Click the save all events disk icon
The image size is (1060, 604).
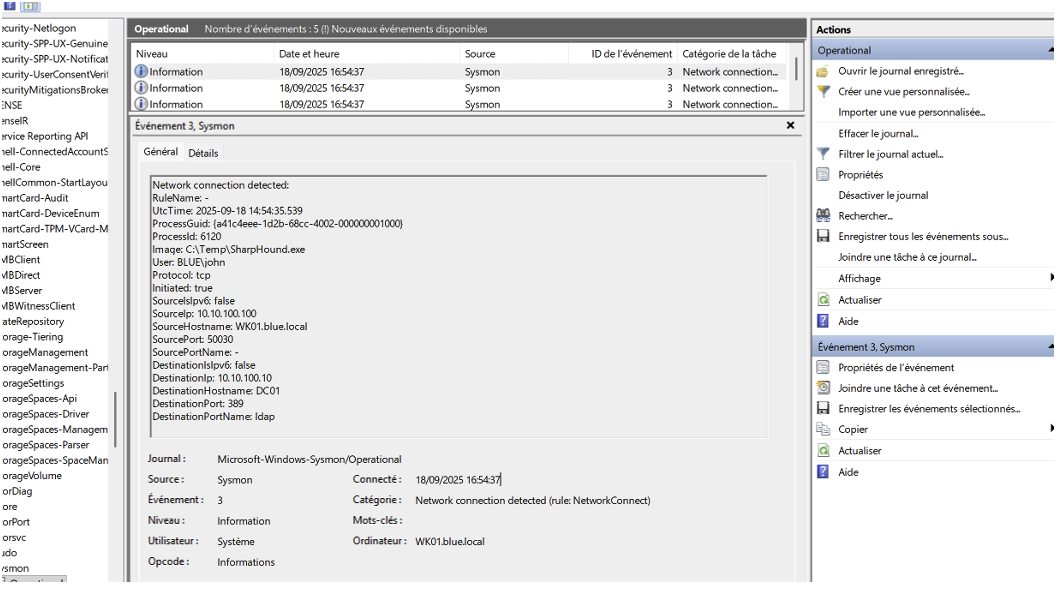(x=823, y=237)
